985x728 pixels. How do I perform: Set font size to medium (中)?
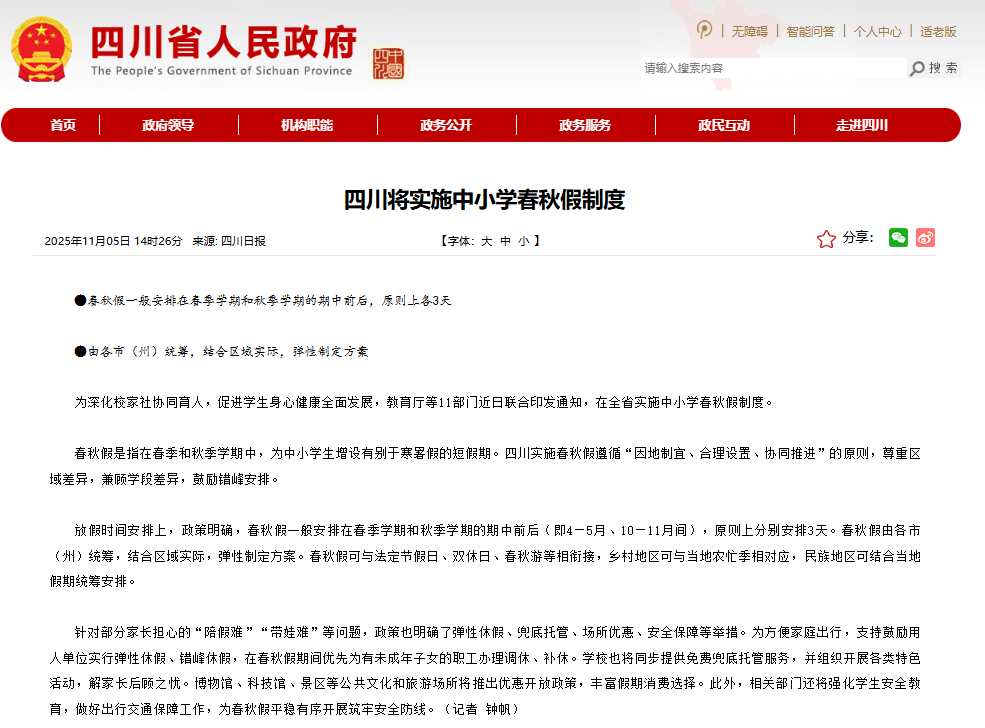[505, 241]
